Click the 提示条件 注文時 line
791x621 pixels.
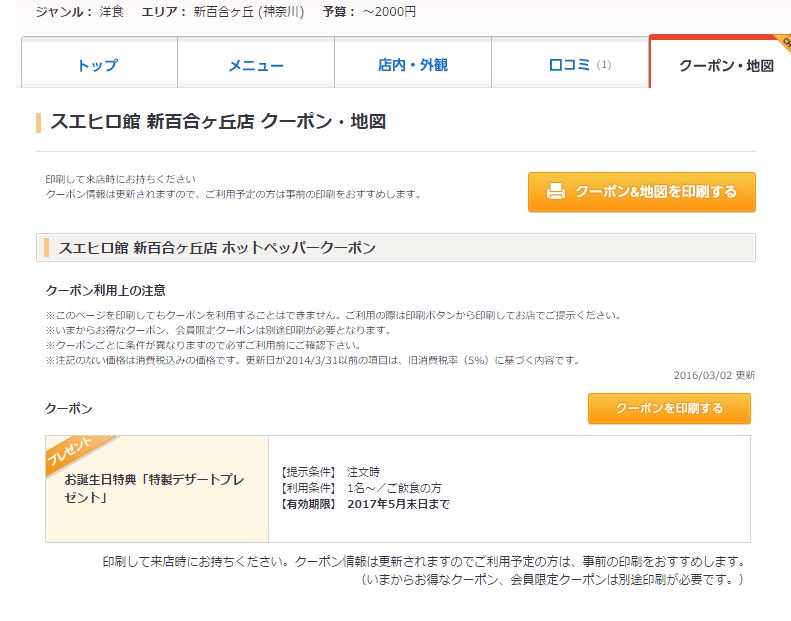pos(330,472)
